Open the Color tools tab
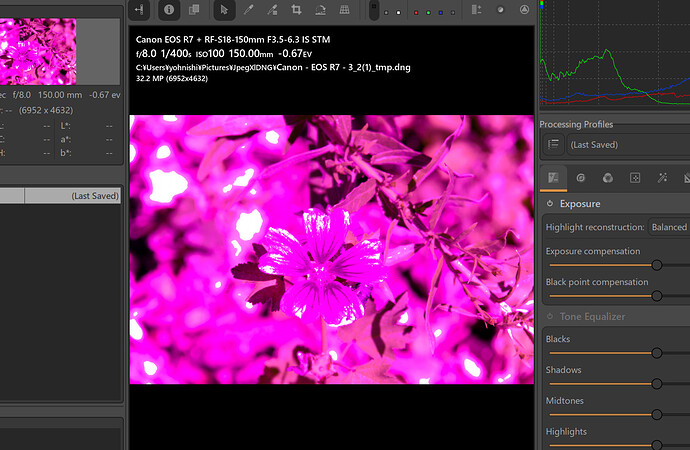690x450 pixels. (608, 177)
